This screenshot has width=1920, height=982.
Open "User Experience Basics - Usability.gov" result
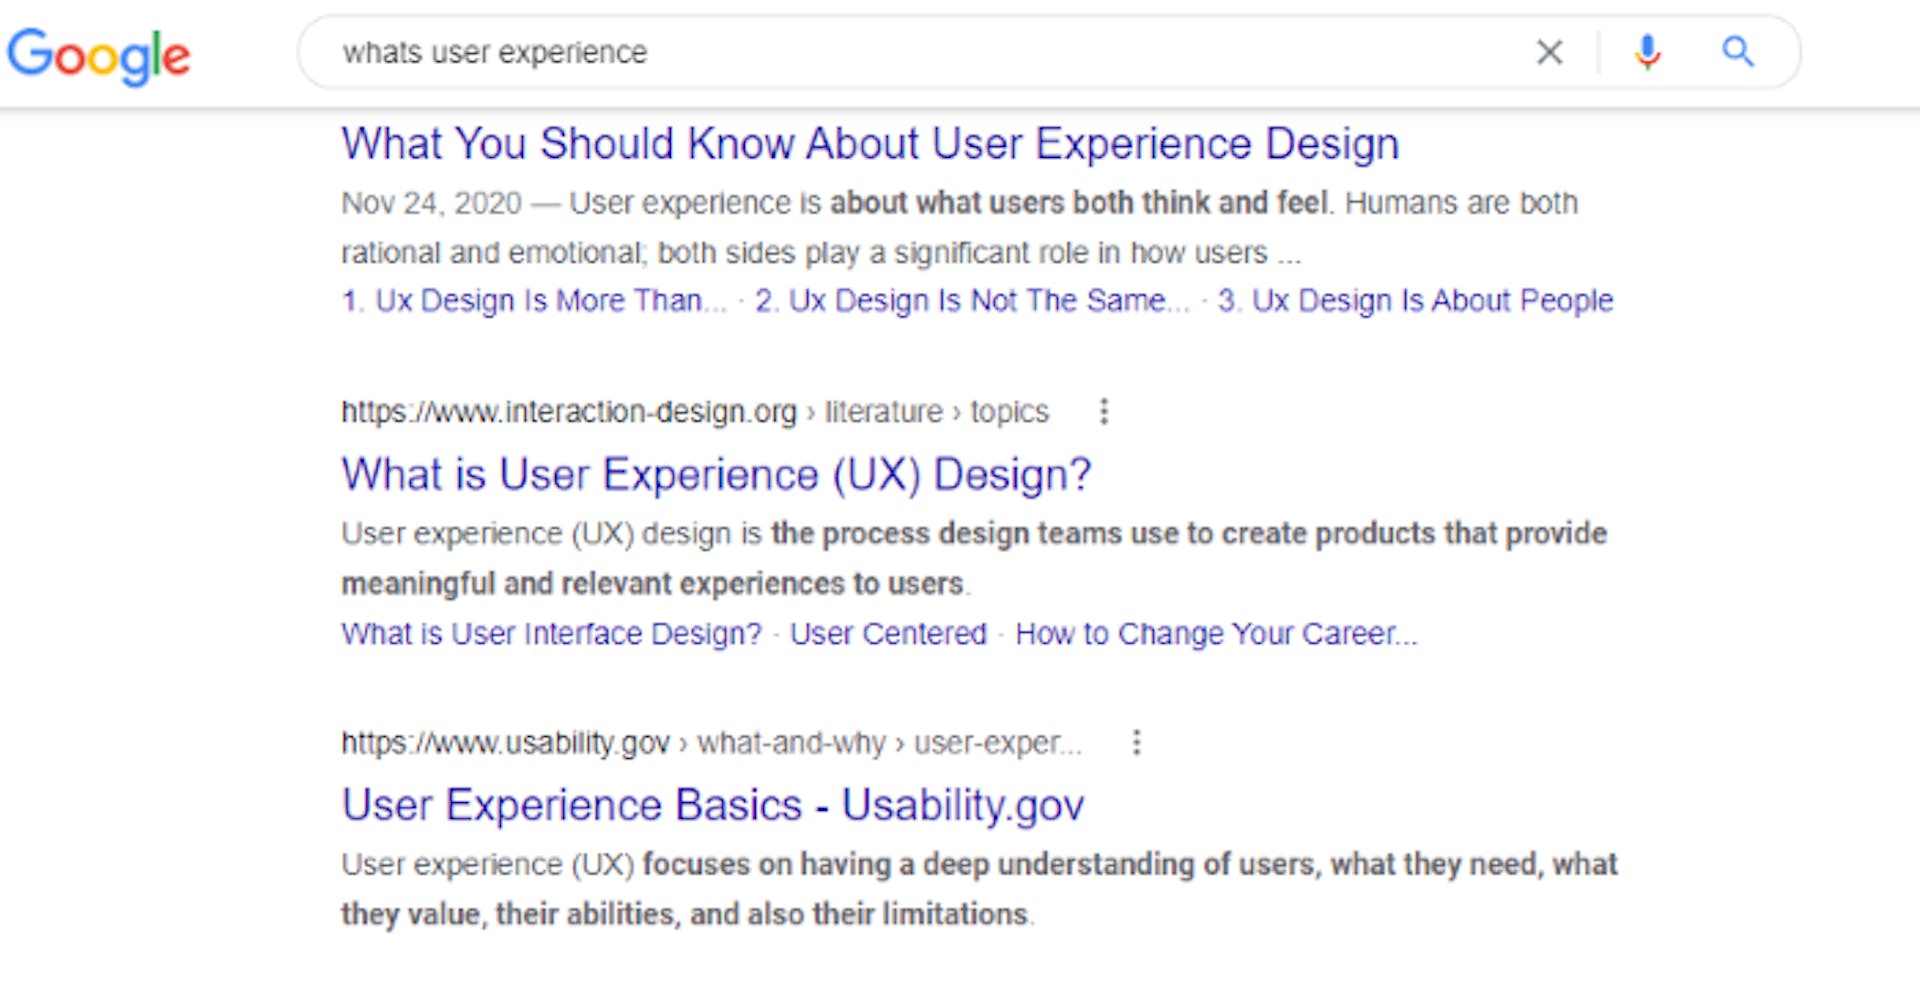click(713, 805)
